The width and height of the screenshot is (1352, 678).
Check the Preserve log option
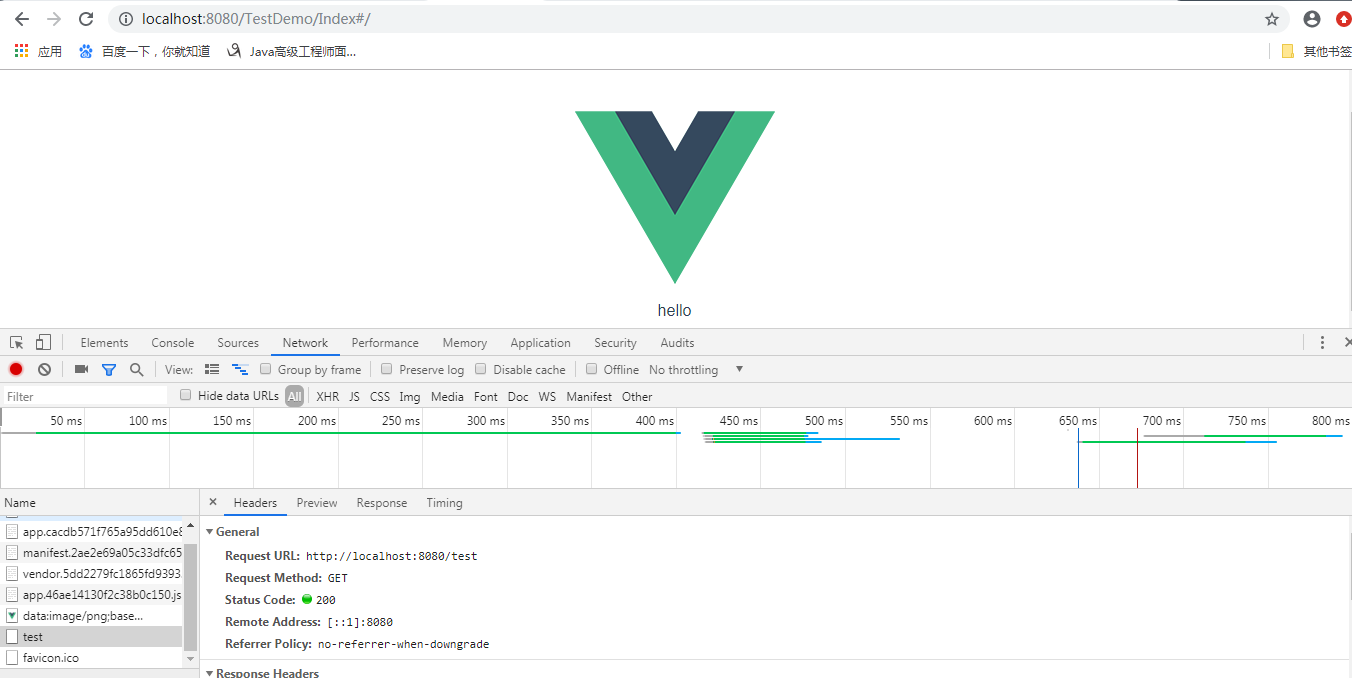(x=386, y=369)
